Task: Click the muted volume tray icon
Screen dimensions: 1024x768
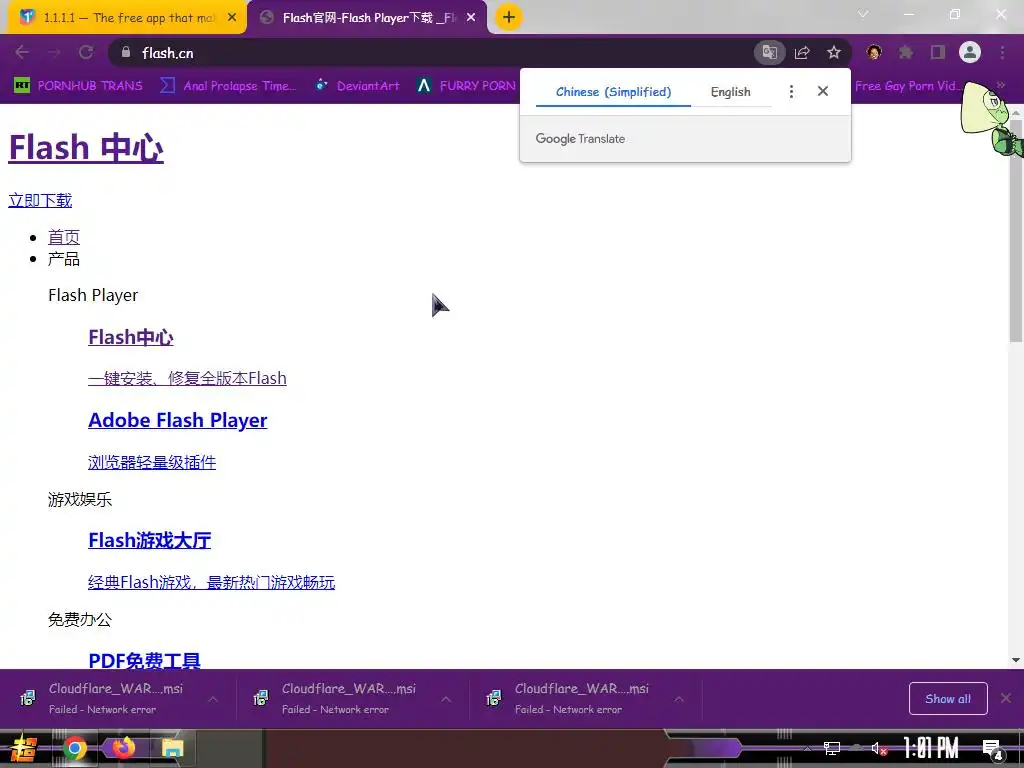Action: pyautogui.click(x=879, y=748)
